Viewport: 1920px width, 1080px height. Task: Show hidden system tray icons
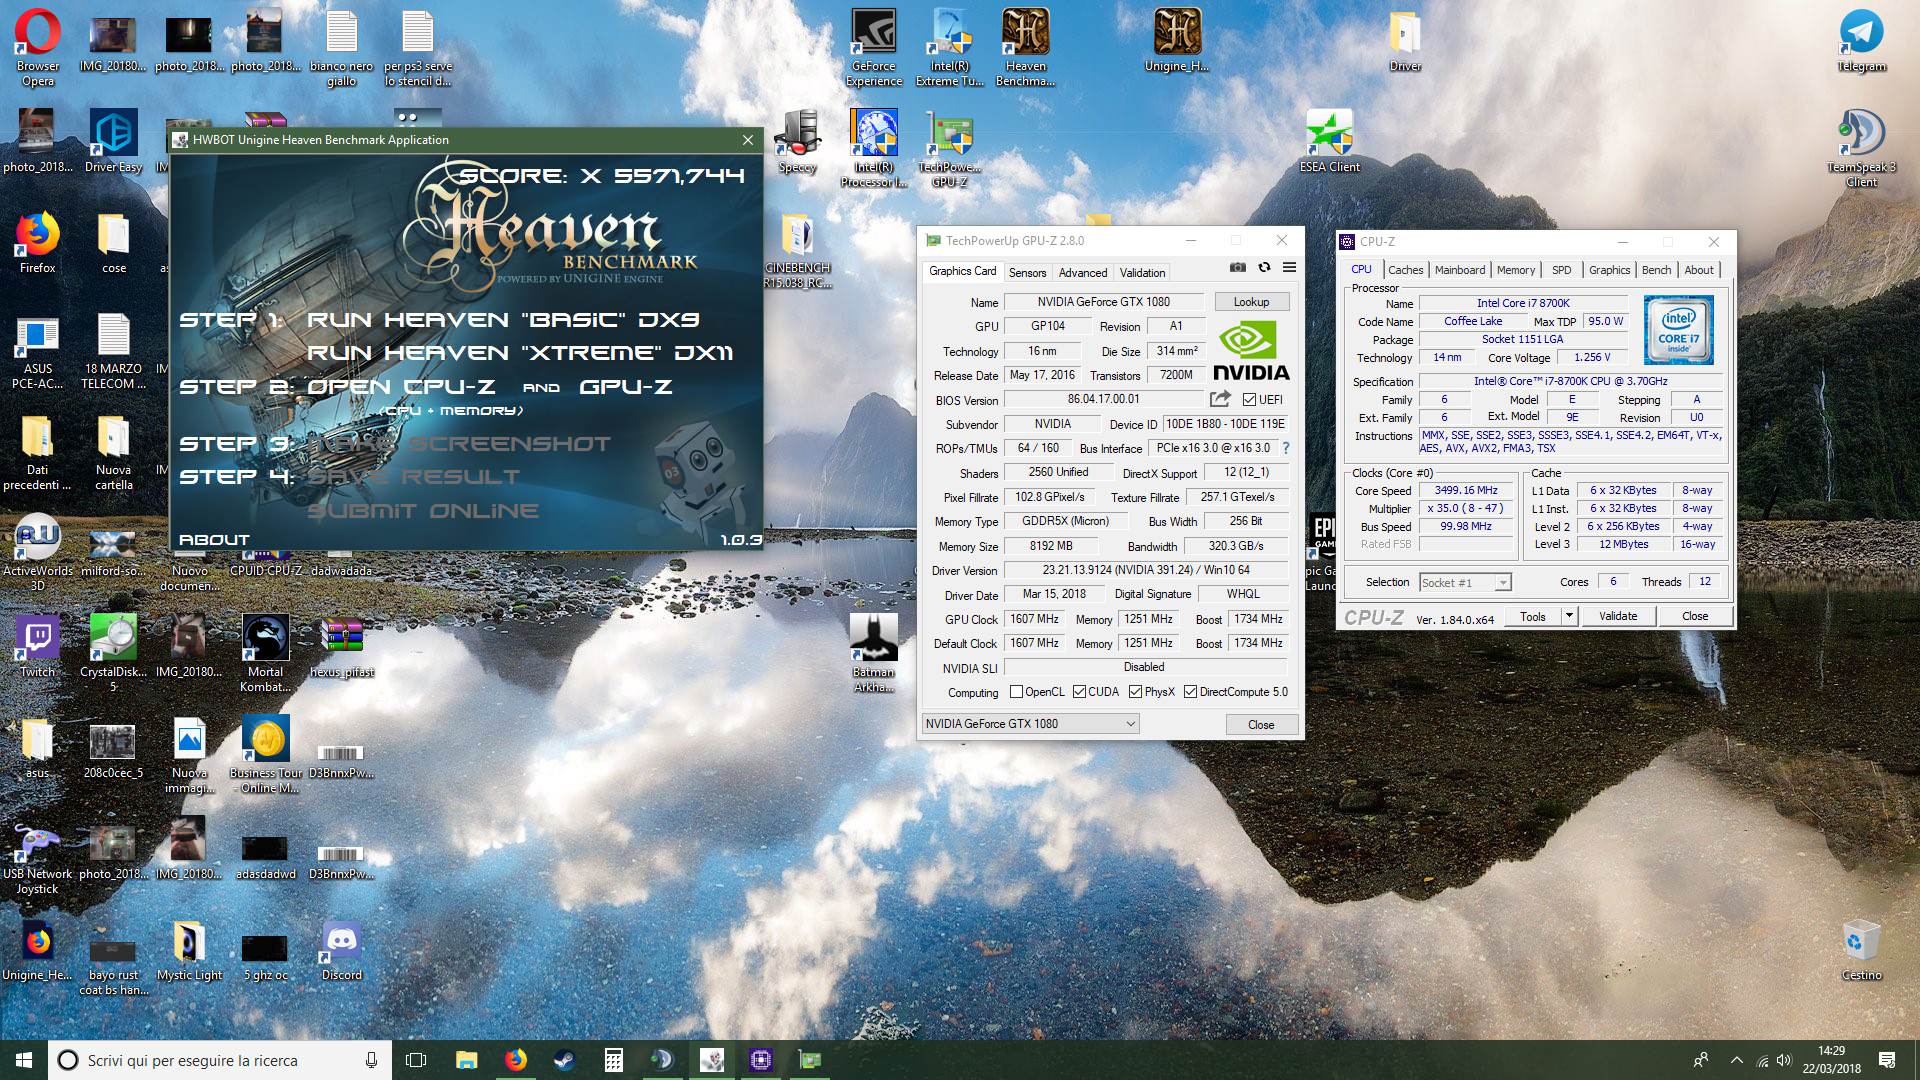1736,1060
